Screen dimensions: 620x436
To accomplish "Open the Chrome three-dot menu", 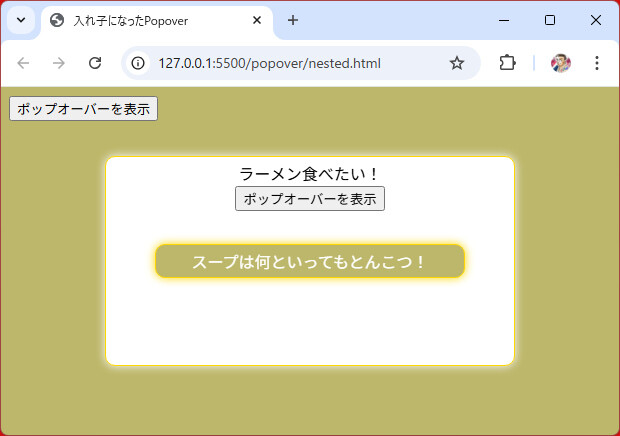I will click(x=597, y=63).
